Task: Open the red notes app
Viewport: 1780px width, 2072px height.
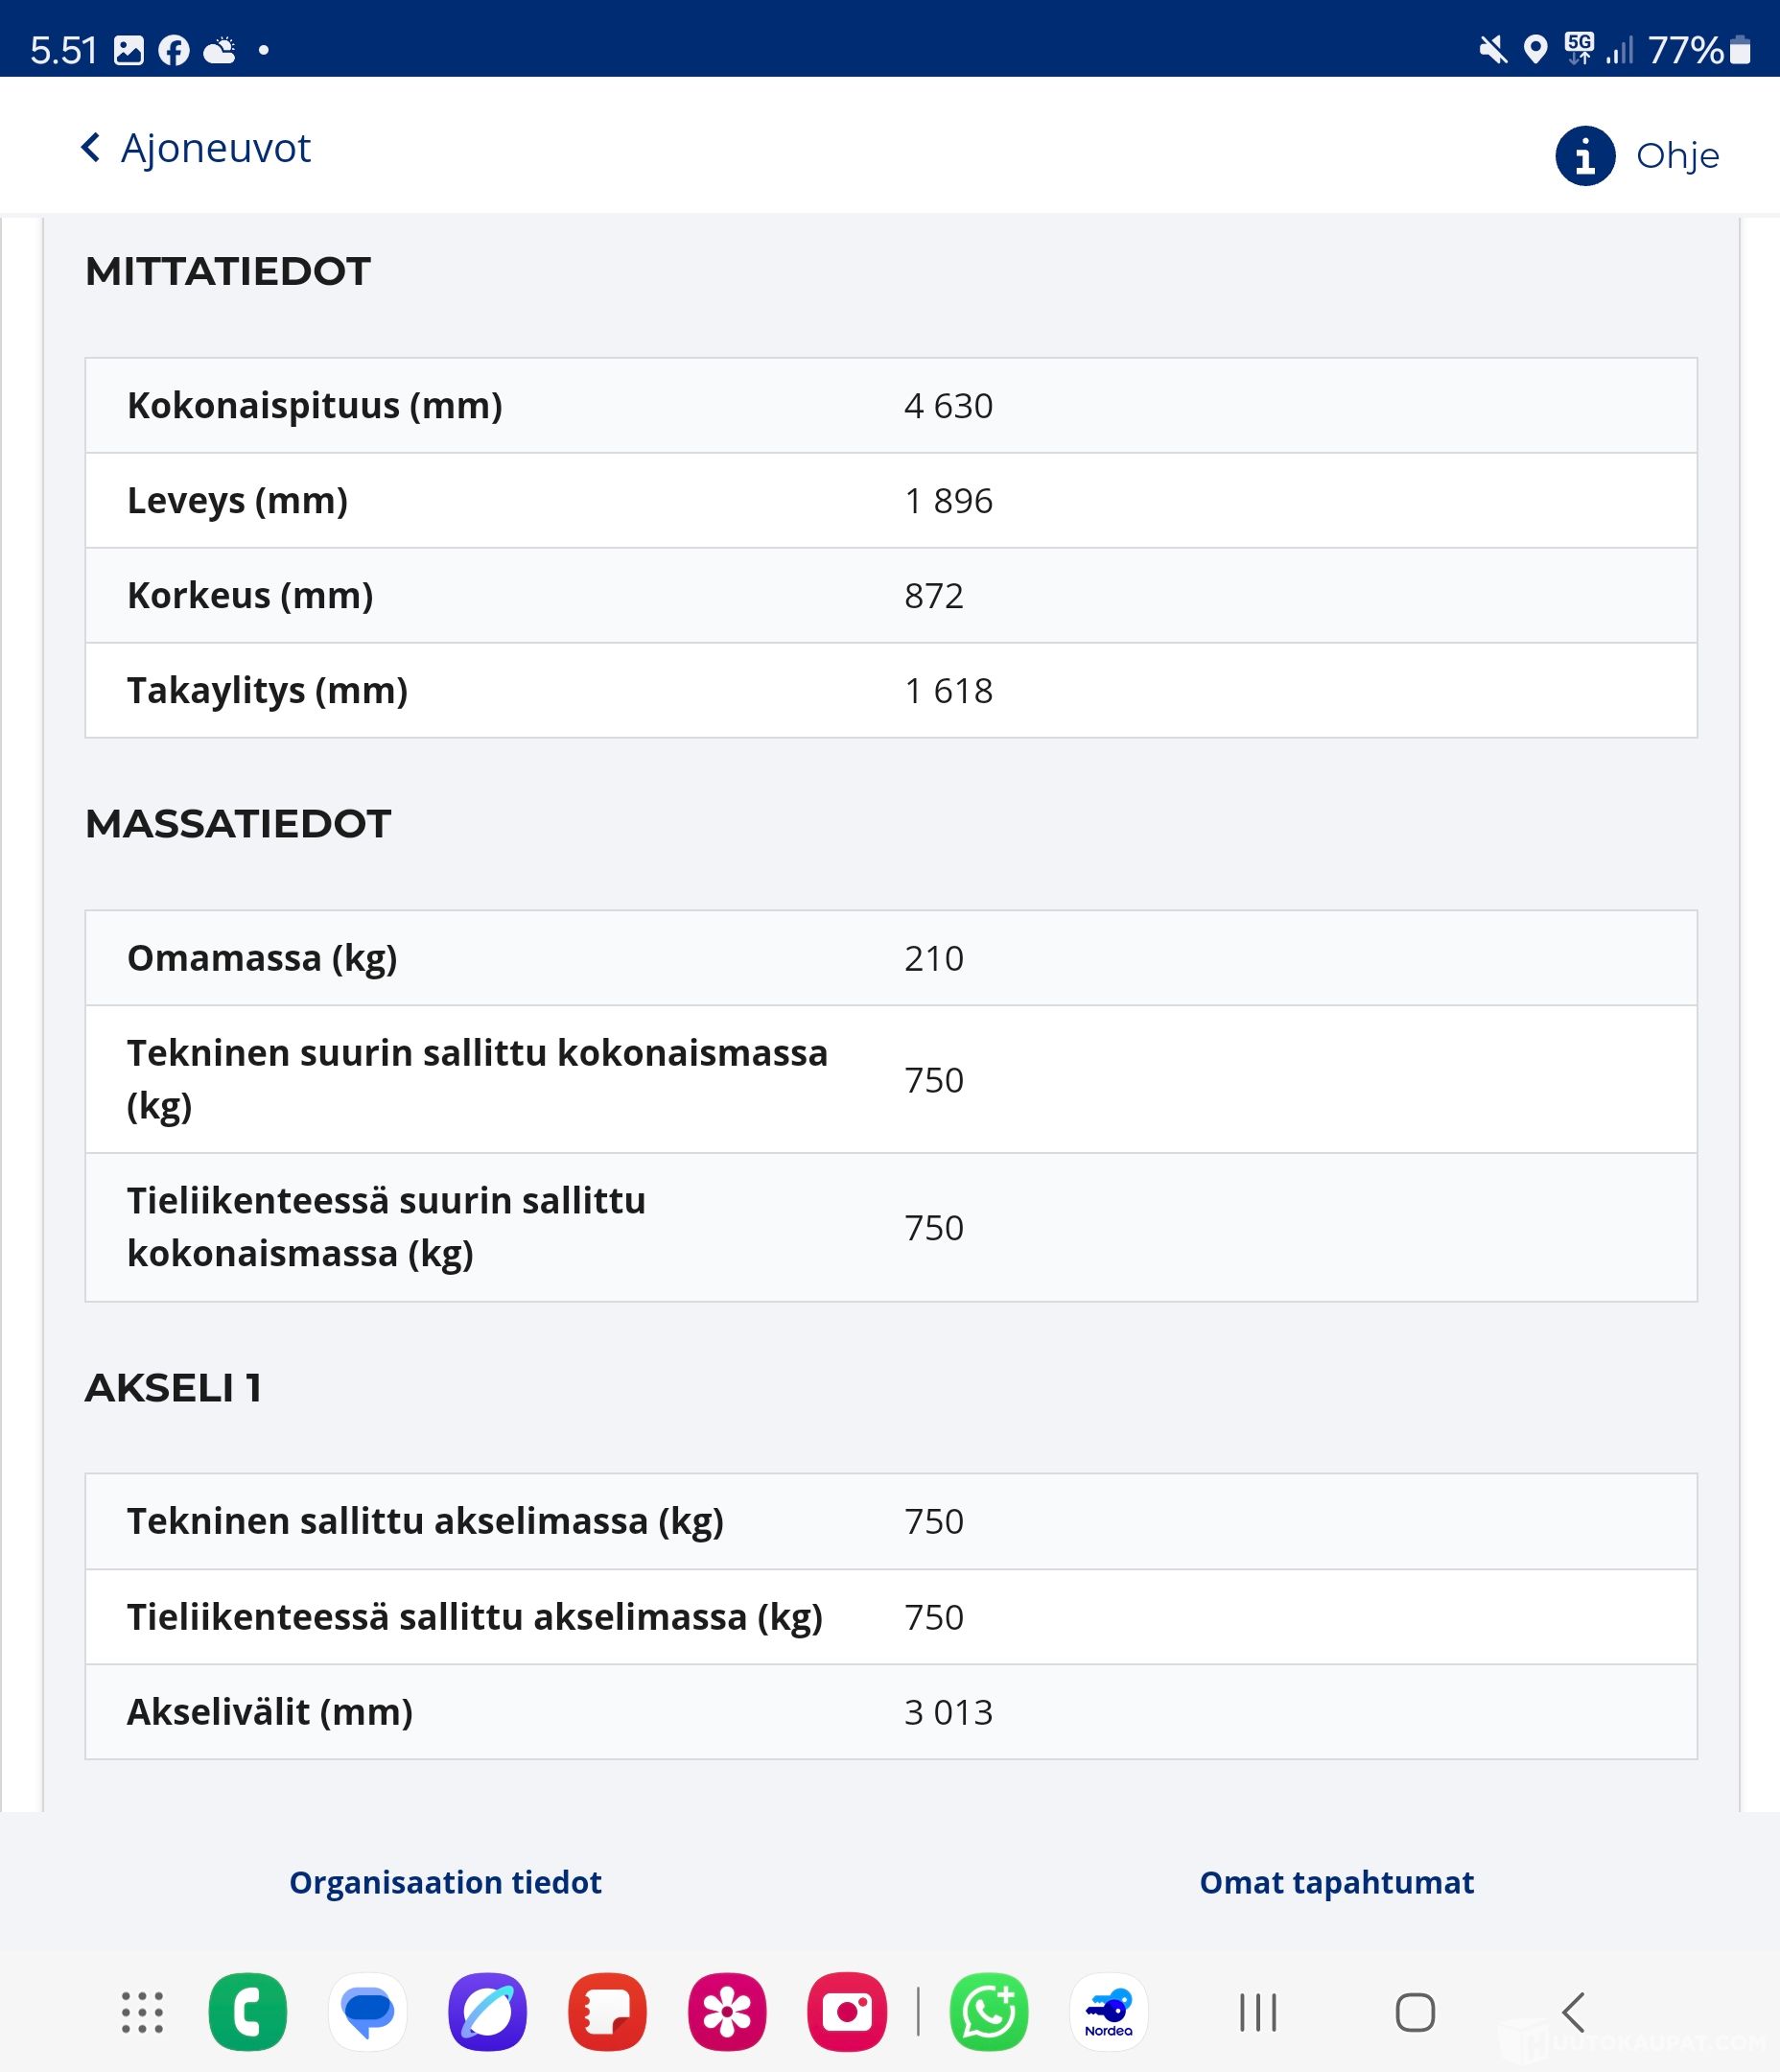Action: click(607, 2011)
